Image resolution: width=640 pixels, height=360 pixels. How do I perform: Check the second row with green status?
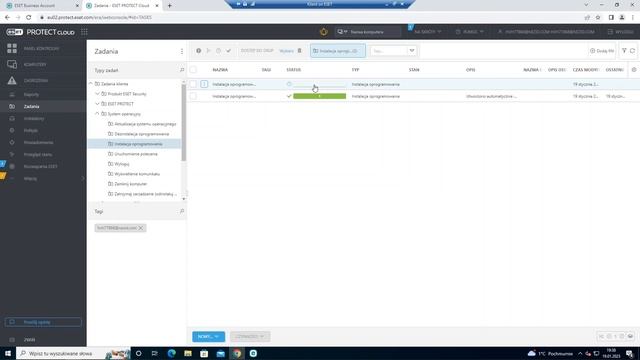click(193, 96)
